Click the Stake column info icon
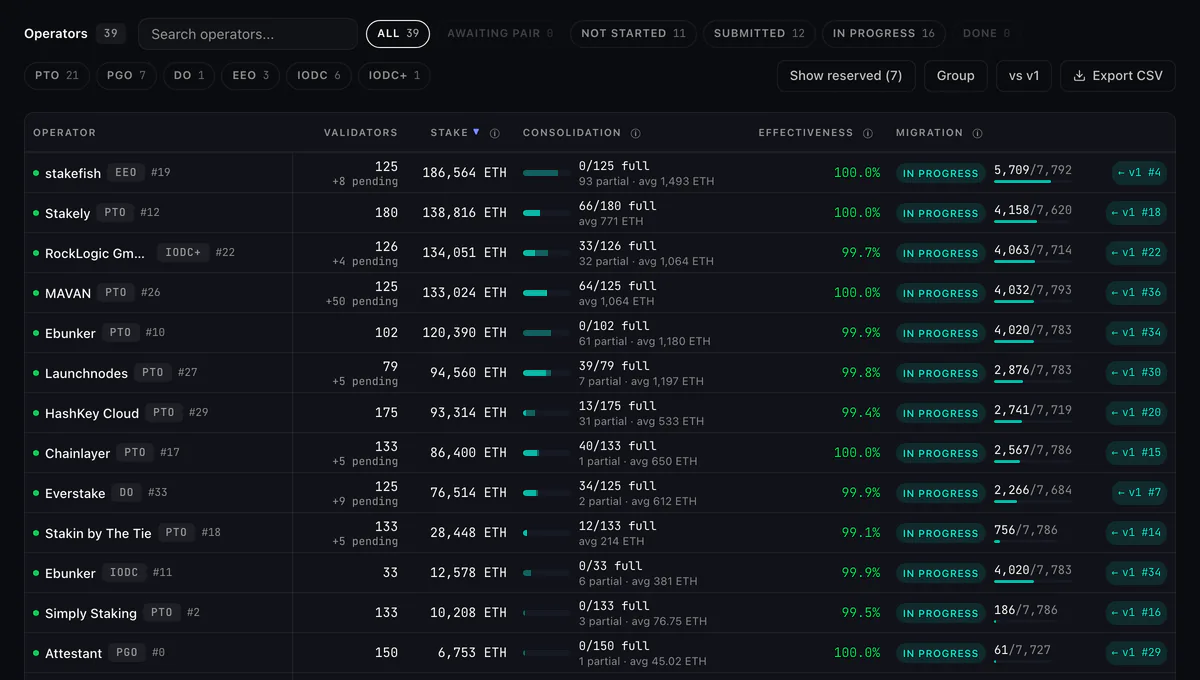 pos(495,133)
